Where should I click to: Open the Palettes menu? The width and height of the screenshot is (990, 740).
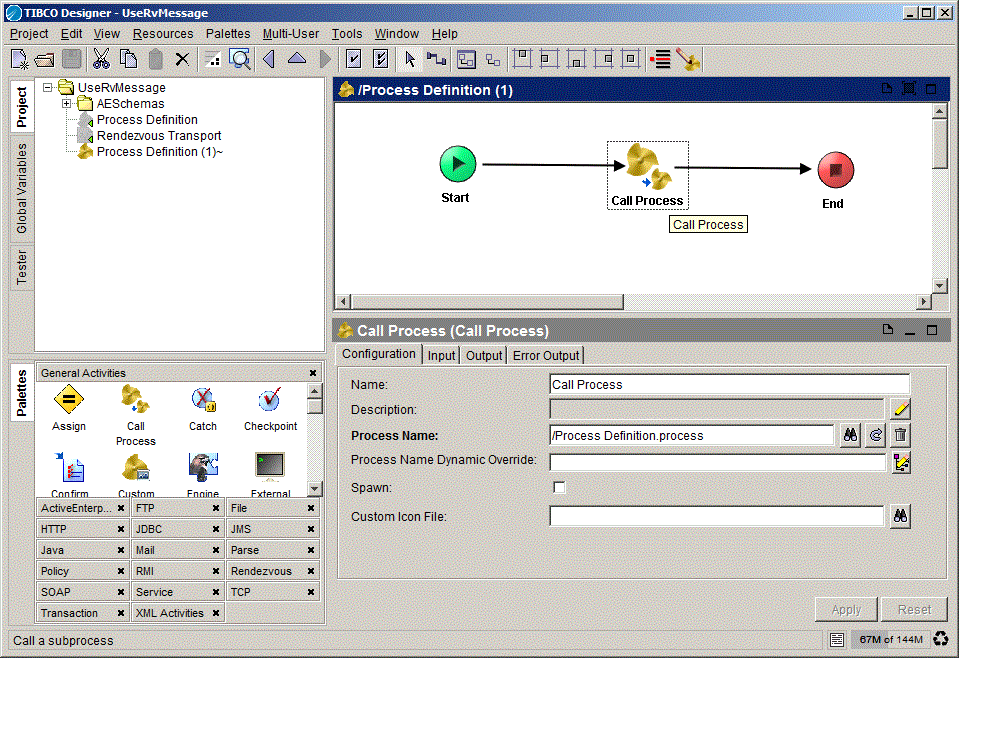click(x=228, y=34)
